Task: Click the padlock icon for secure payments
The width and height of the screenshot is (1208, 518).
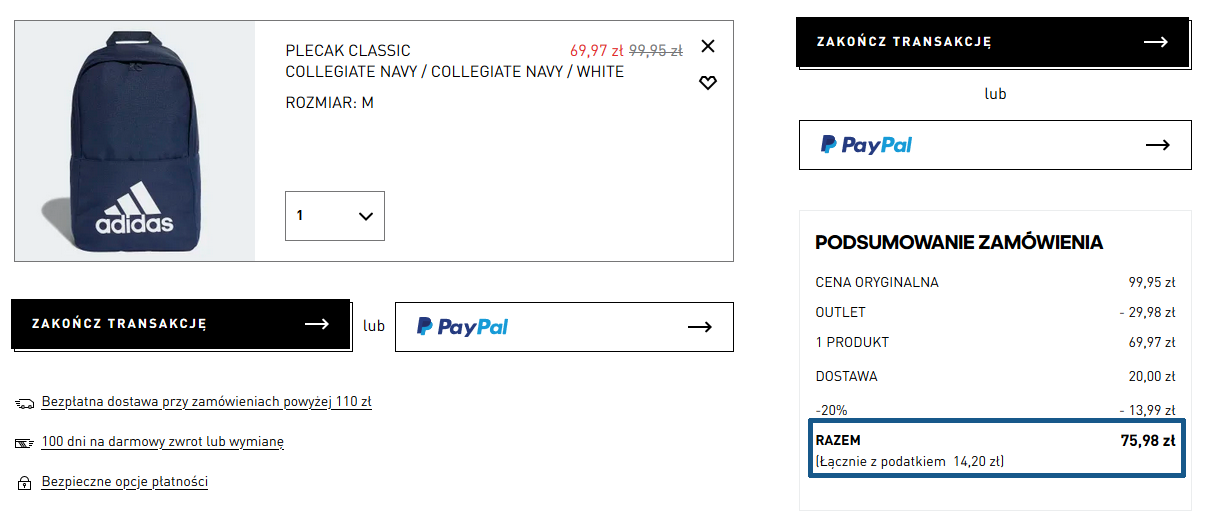Action: [x=25, y=483]
